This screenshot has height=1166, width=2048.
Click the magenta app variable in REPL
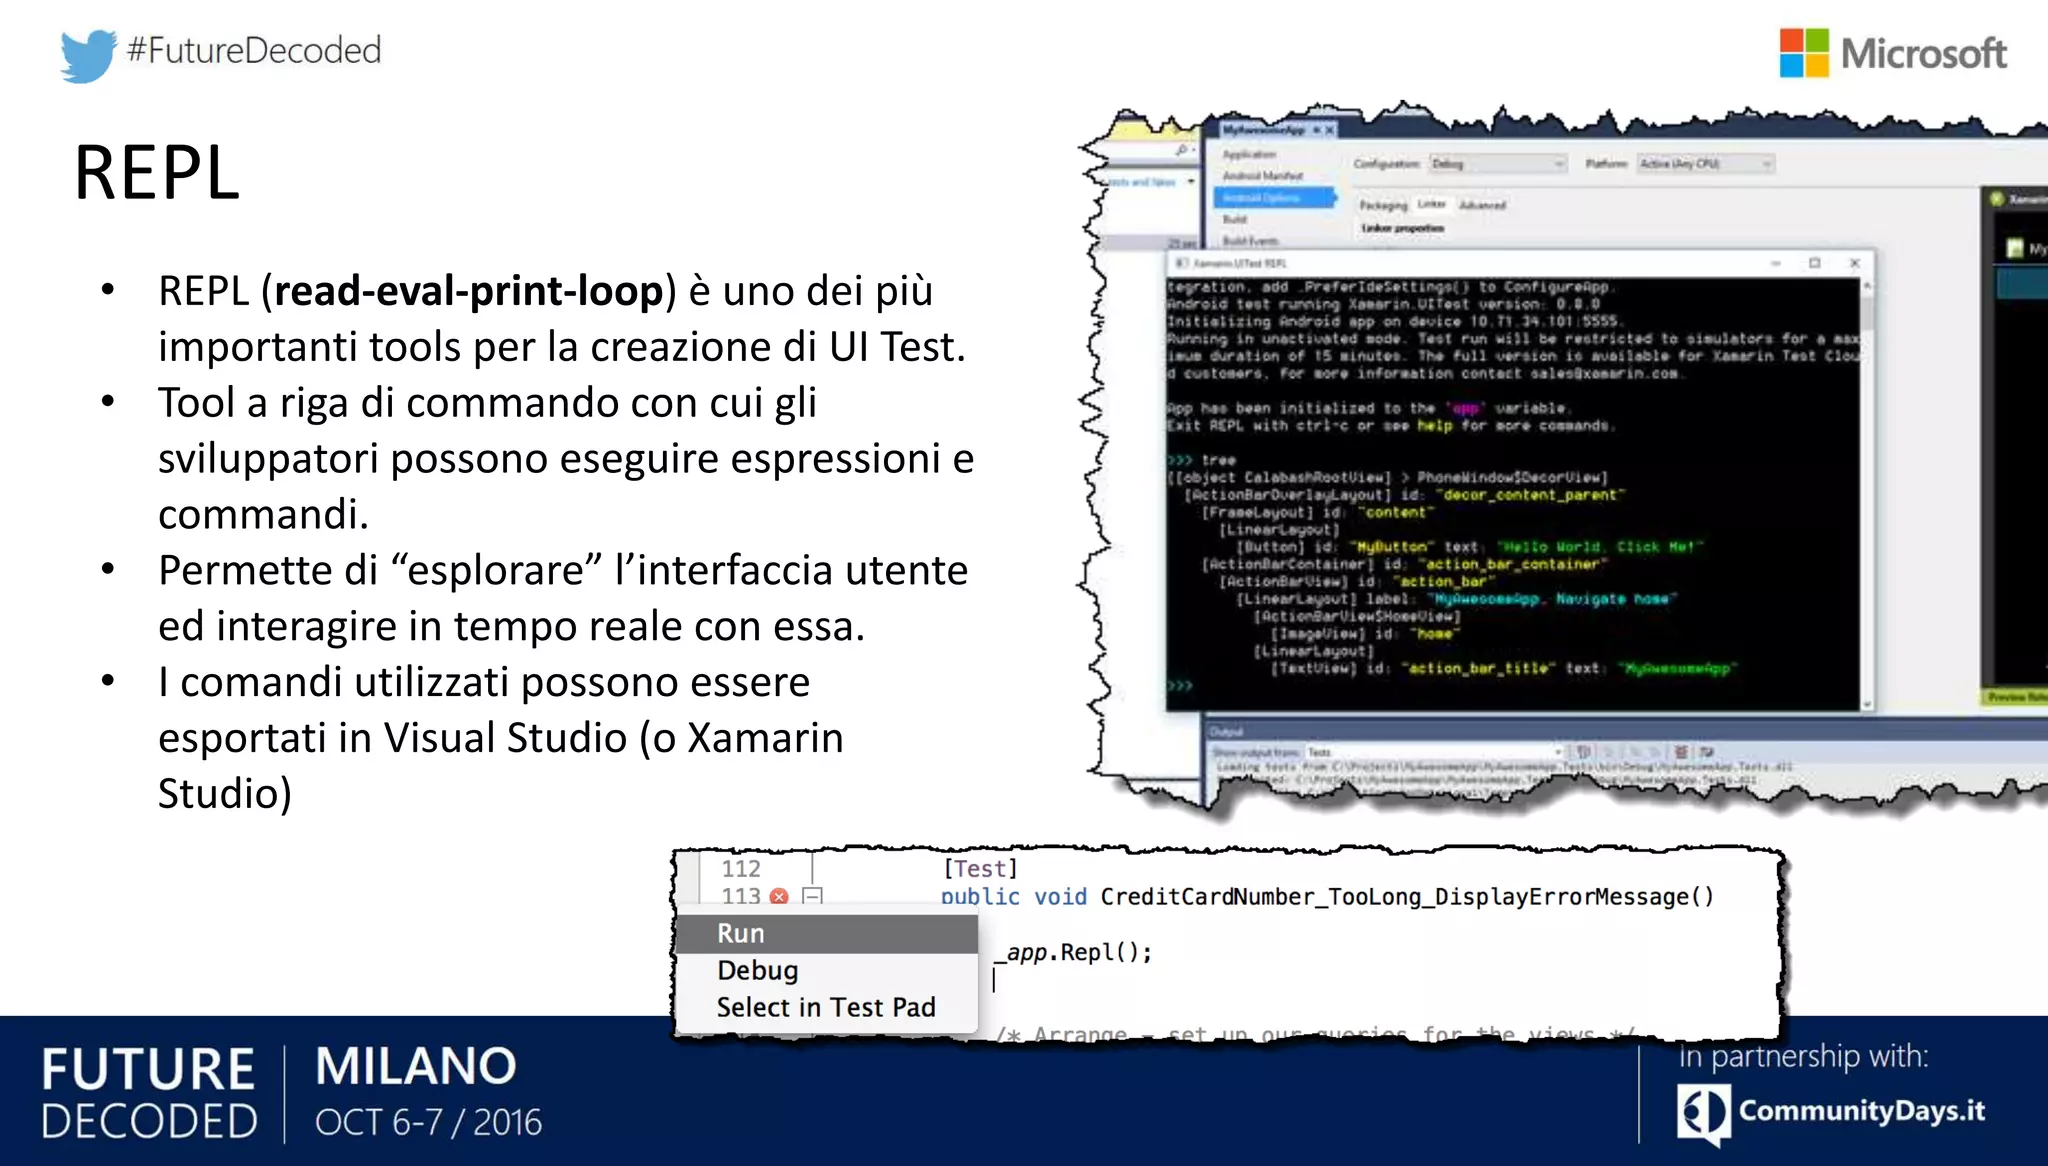[x=1465, y=408]
